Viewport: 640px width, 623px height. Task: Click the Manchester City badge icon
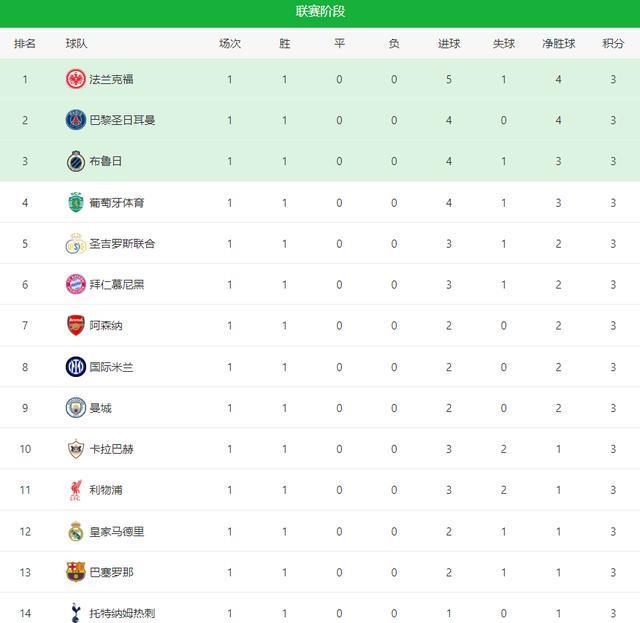(x=76, y=408)
